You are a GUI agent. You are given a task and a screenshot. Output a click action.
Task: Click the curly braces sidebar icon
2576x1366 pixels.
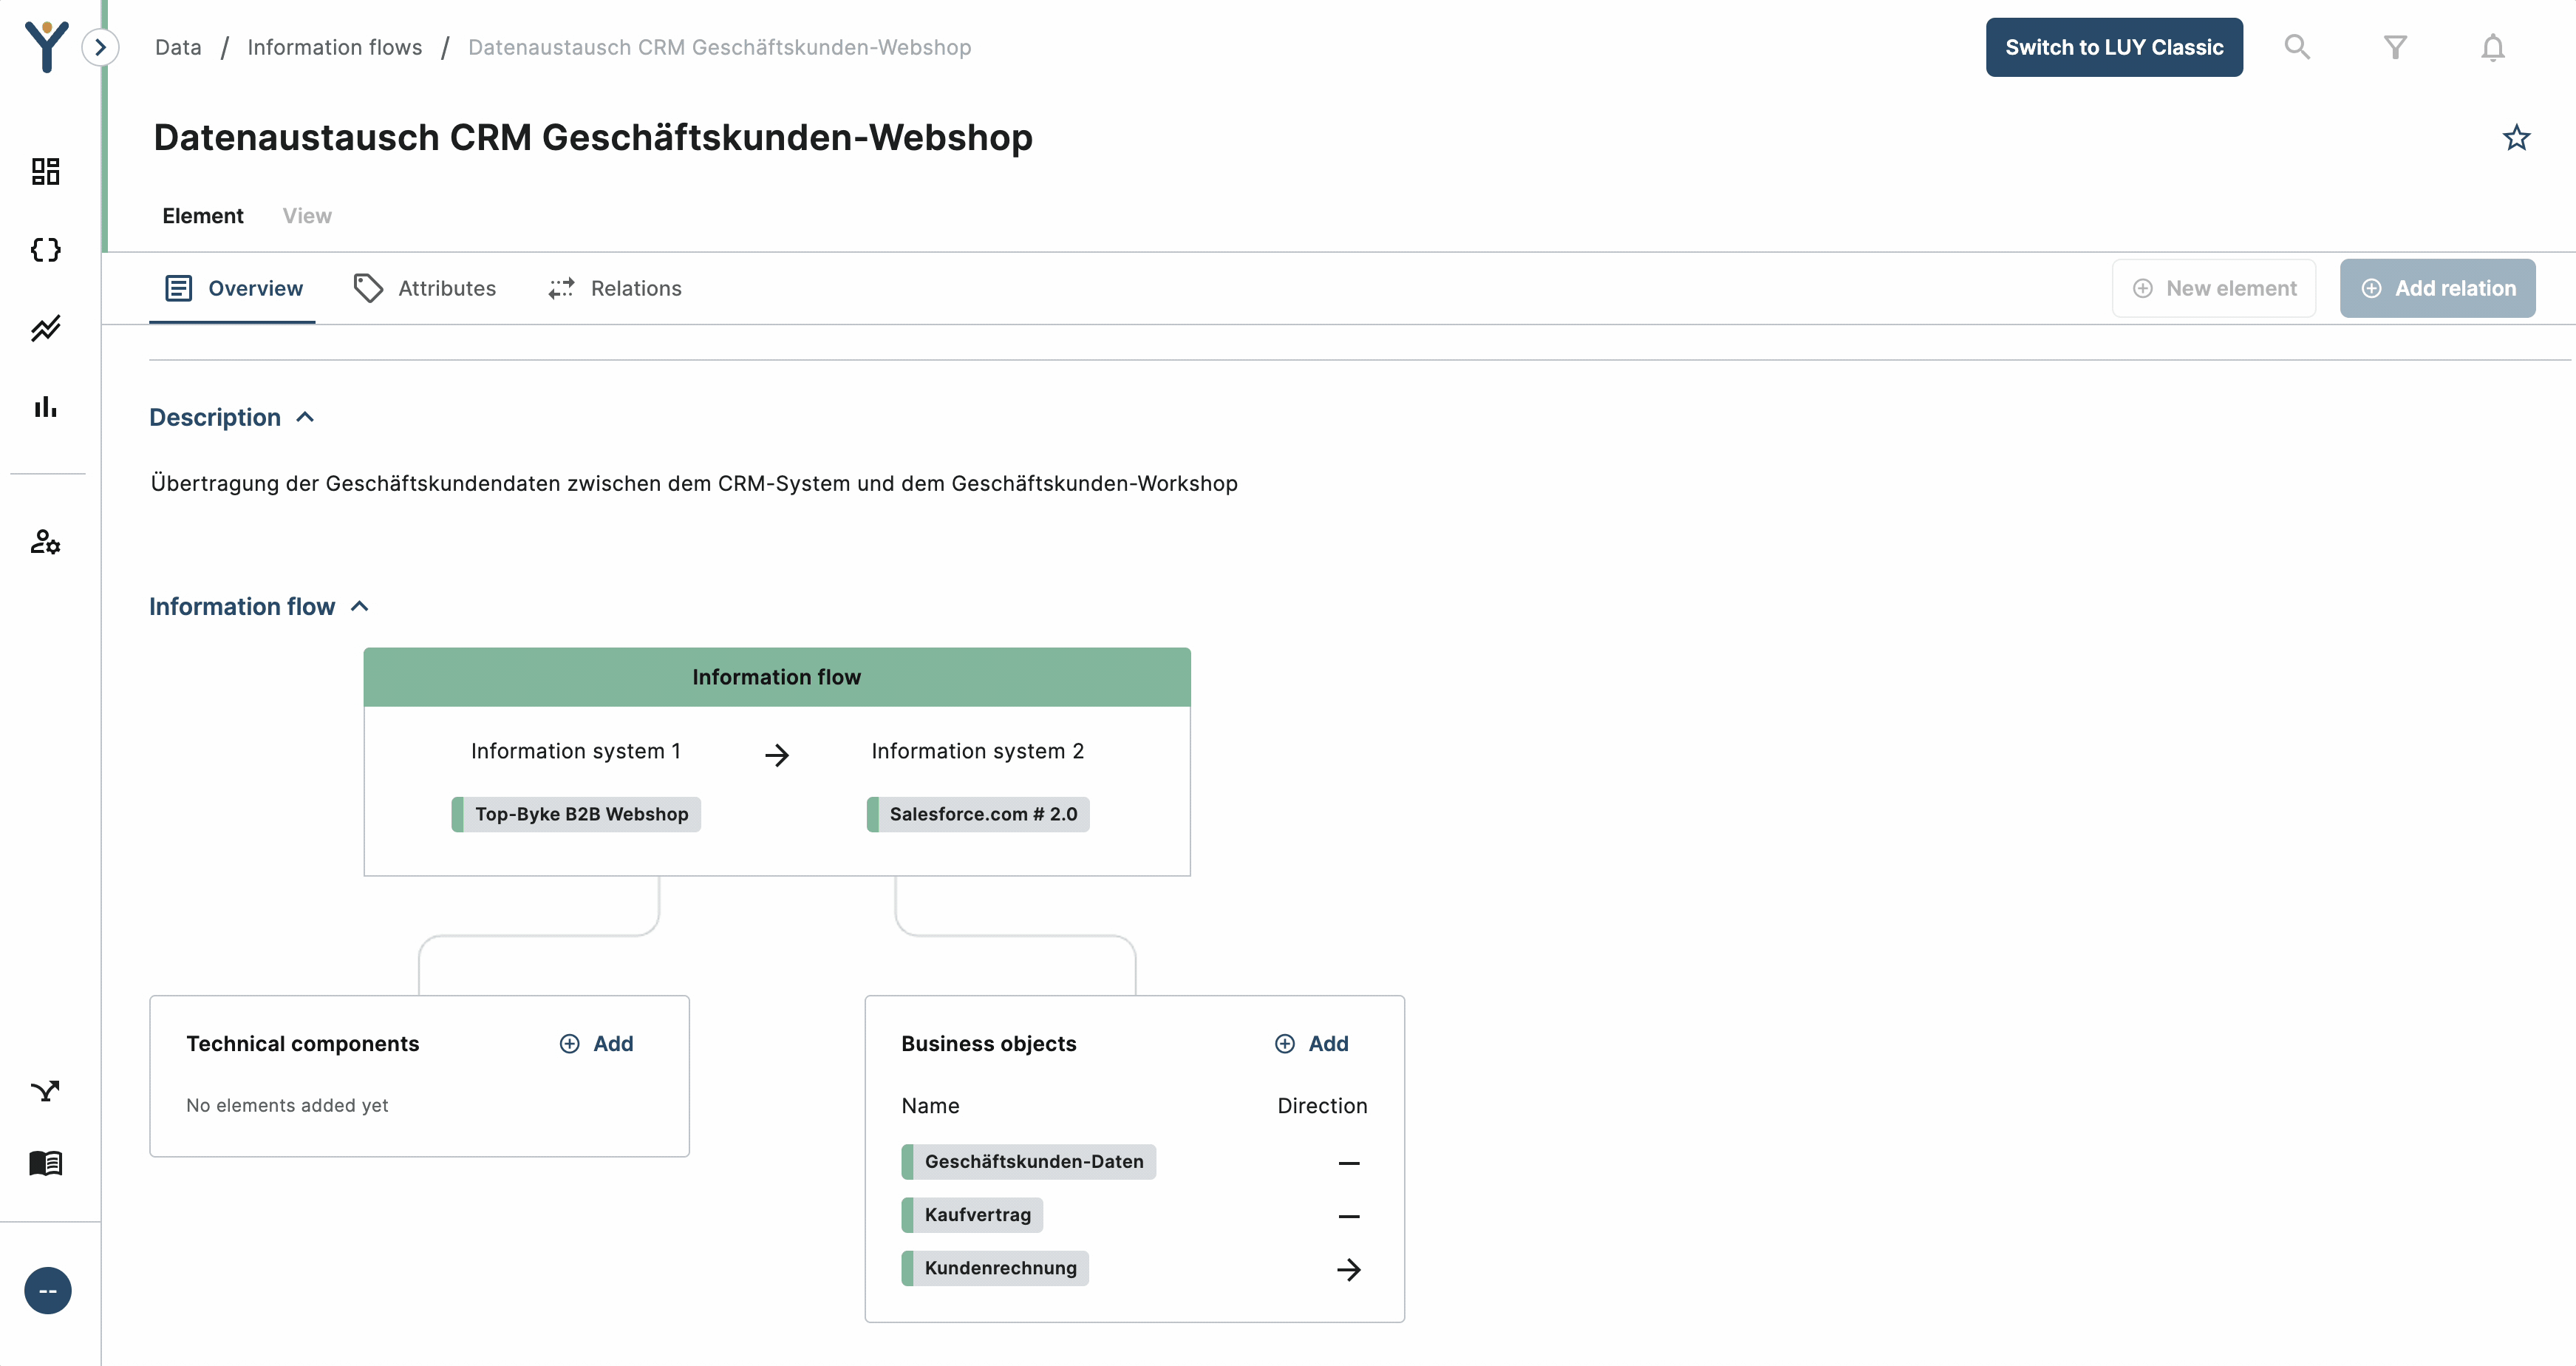coord(46,250)
